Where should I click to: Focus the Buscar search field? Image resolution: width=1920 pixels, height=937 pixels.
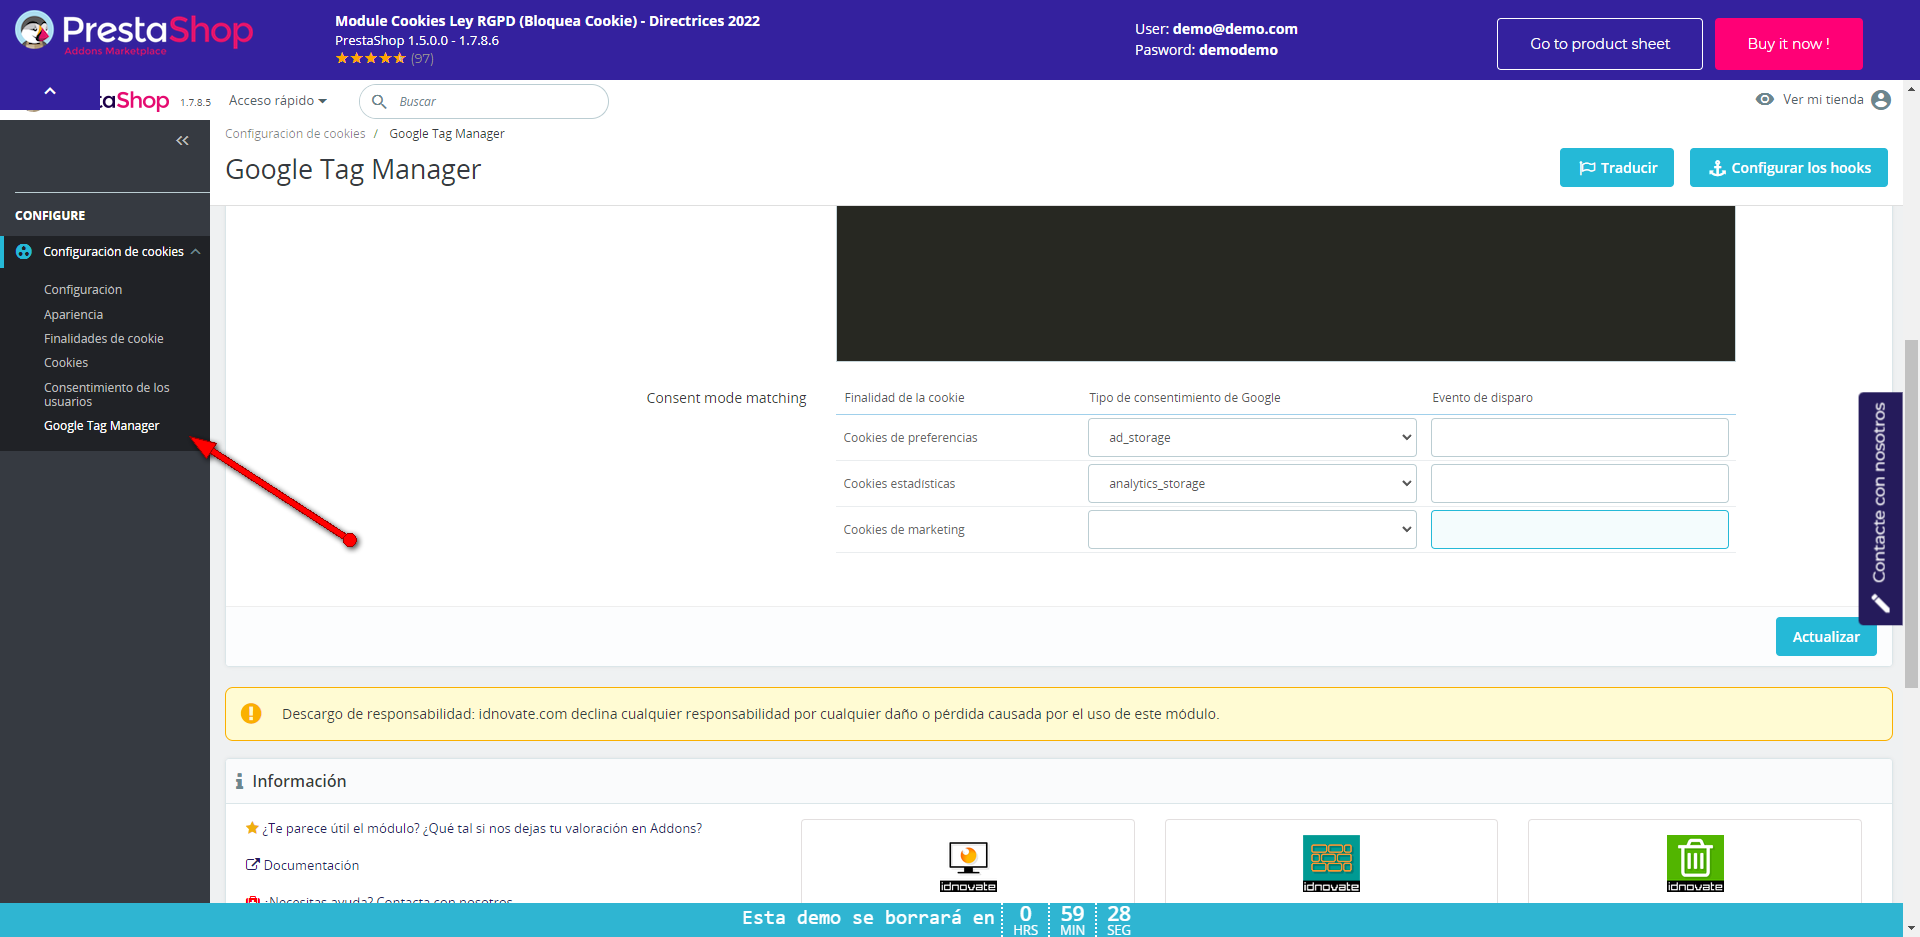coord(484,101)
